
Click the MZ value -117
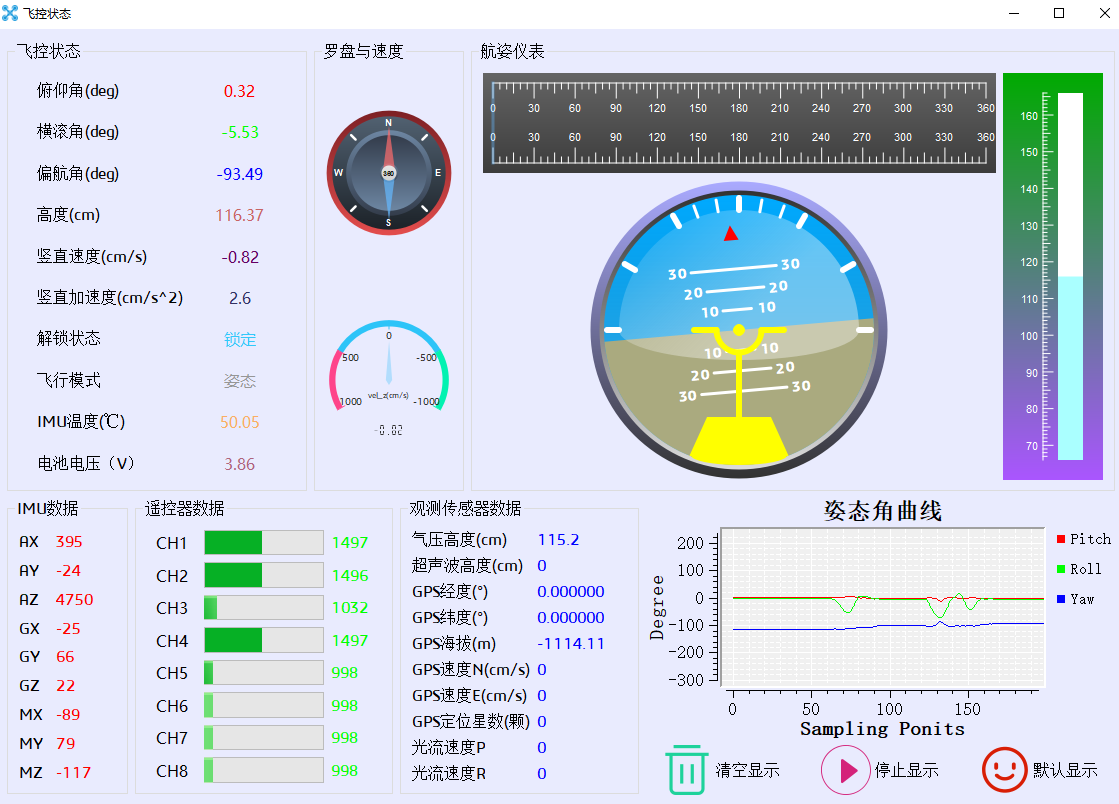(74, 773)
